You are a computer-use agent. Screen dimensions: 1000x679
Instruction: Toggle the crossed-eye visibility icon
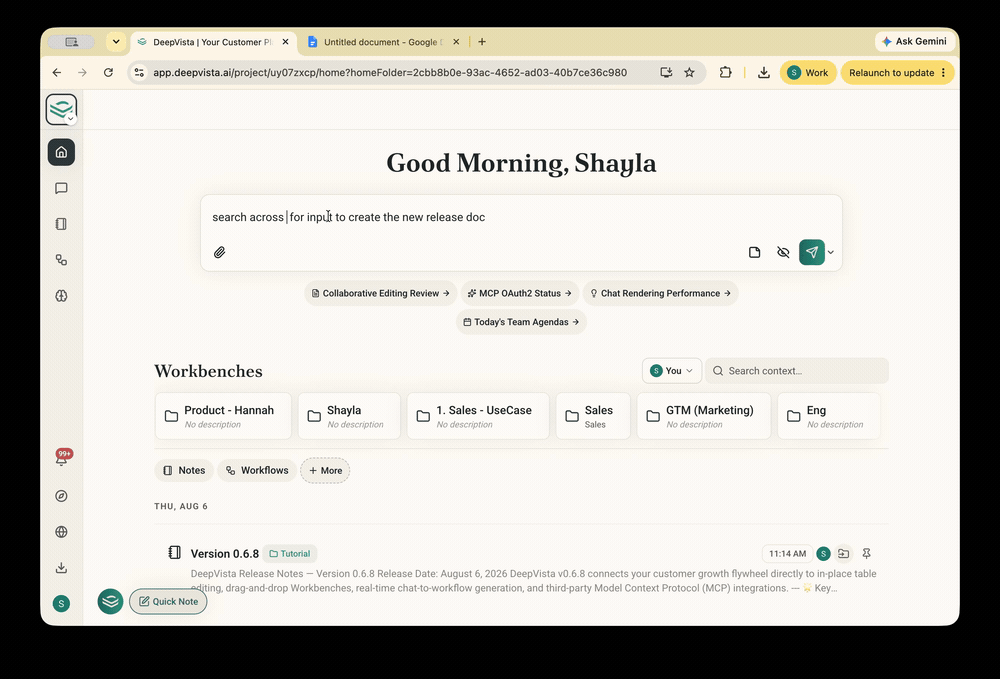pos(783,252)
